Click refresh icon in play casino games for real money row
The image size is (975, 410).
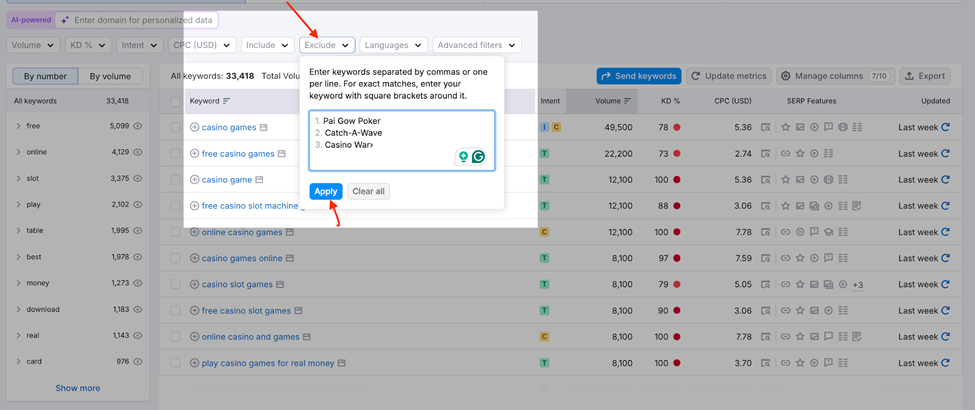[946, 363]
